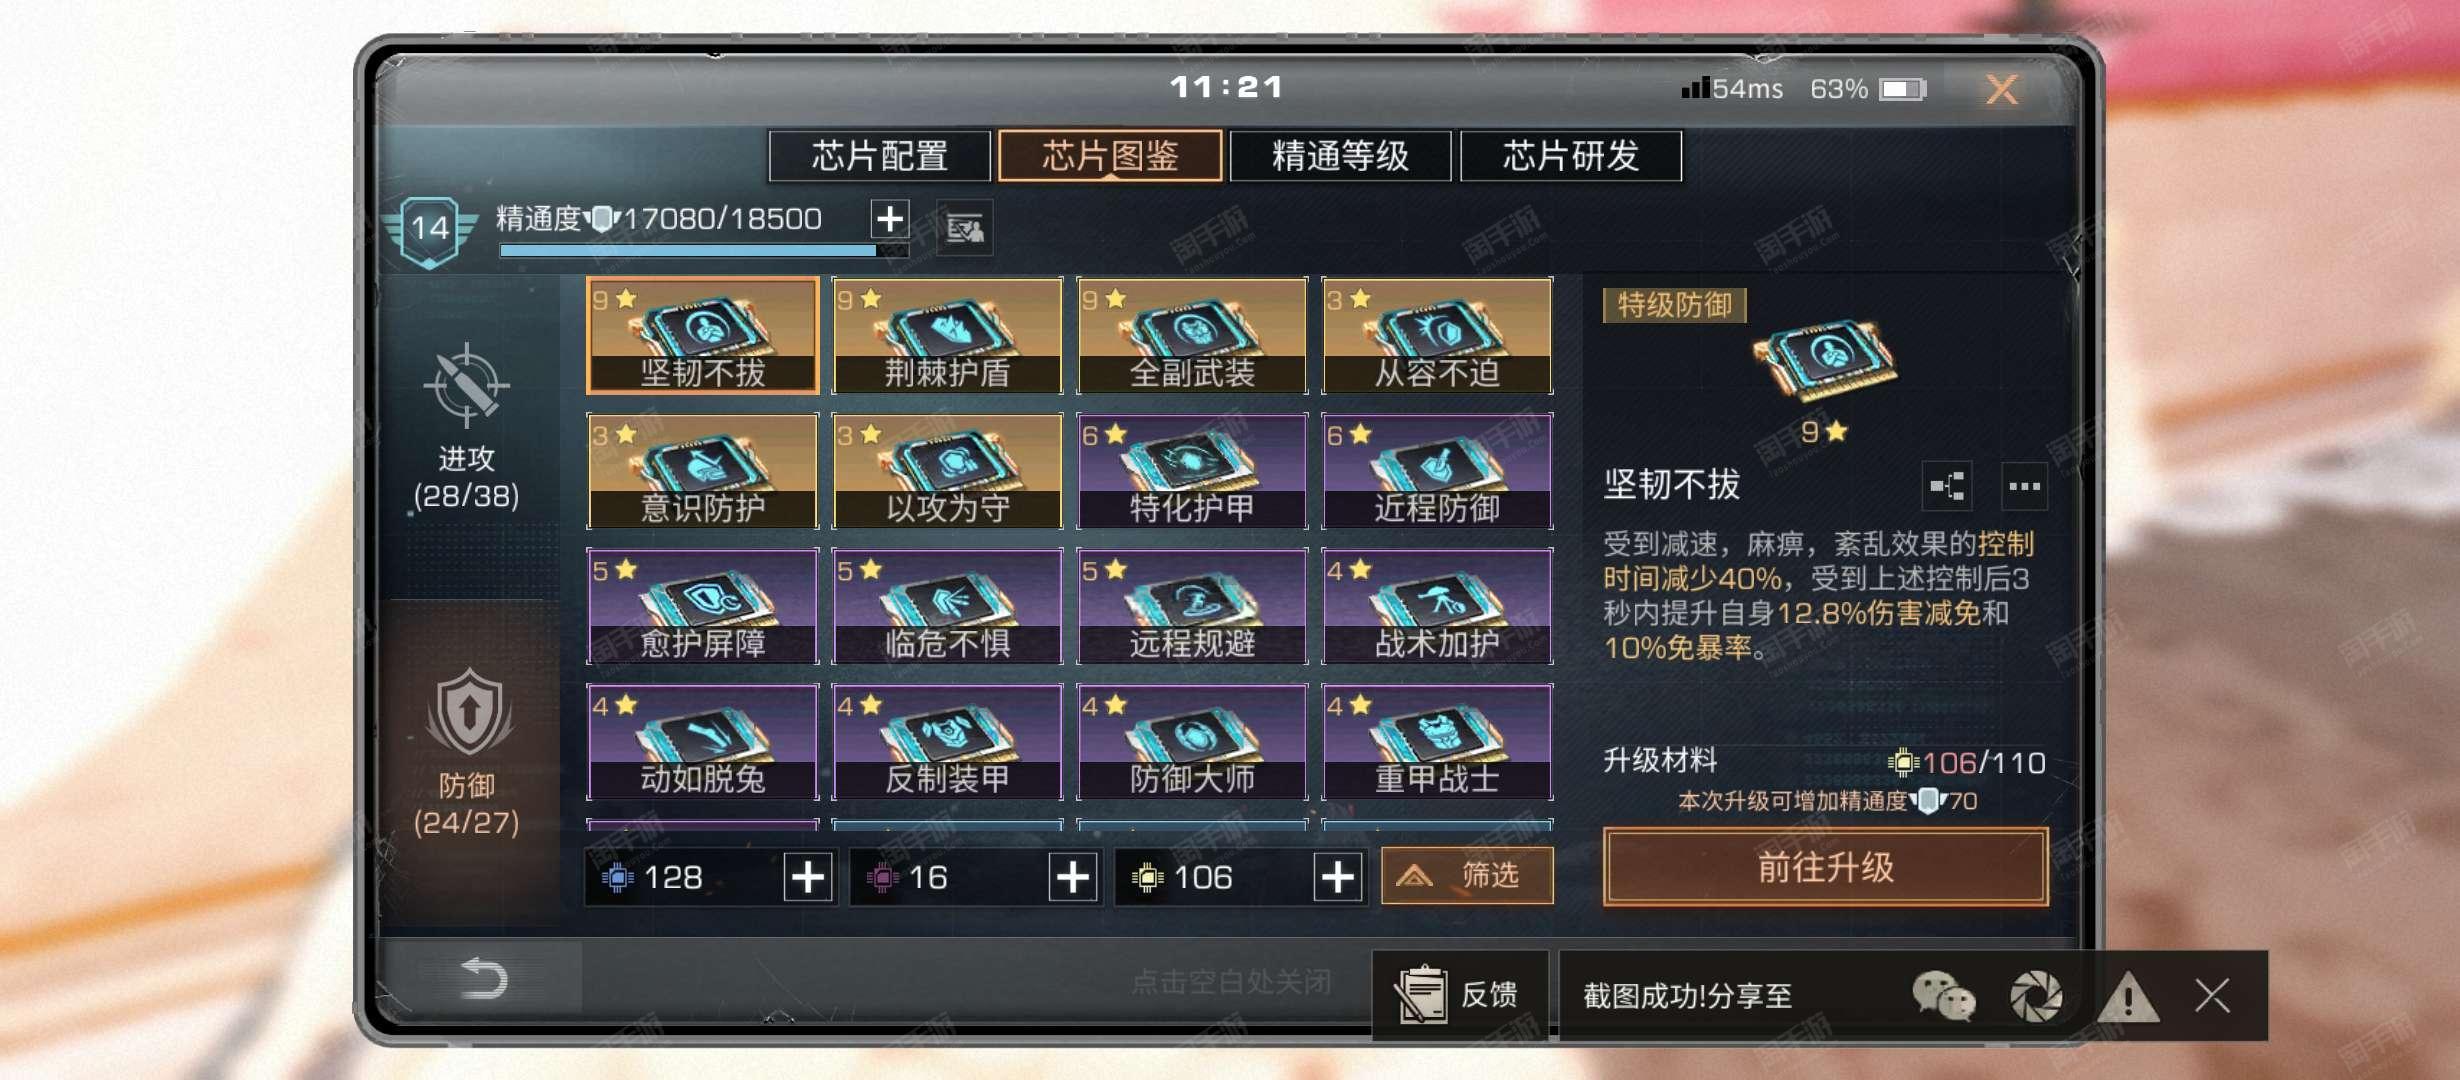
Task: Open the three-dot more options button
Action: (x=2024, y=487)
